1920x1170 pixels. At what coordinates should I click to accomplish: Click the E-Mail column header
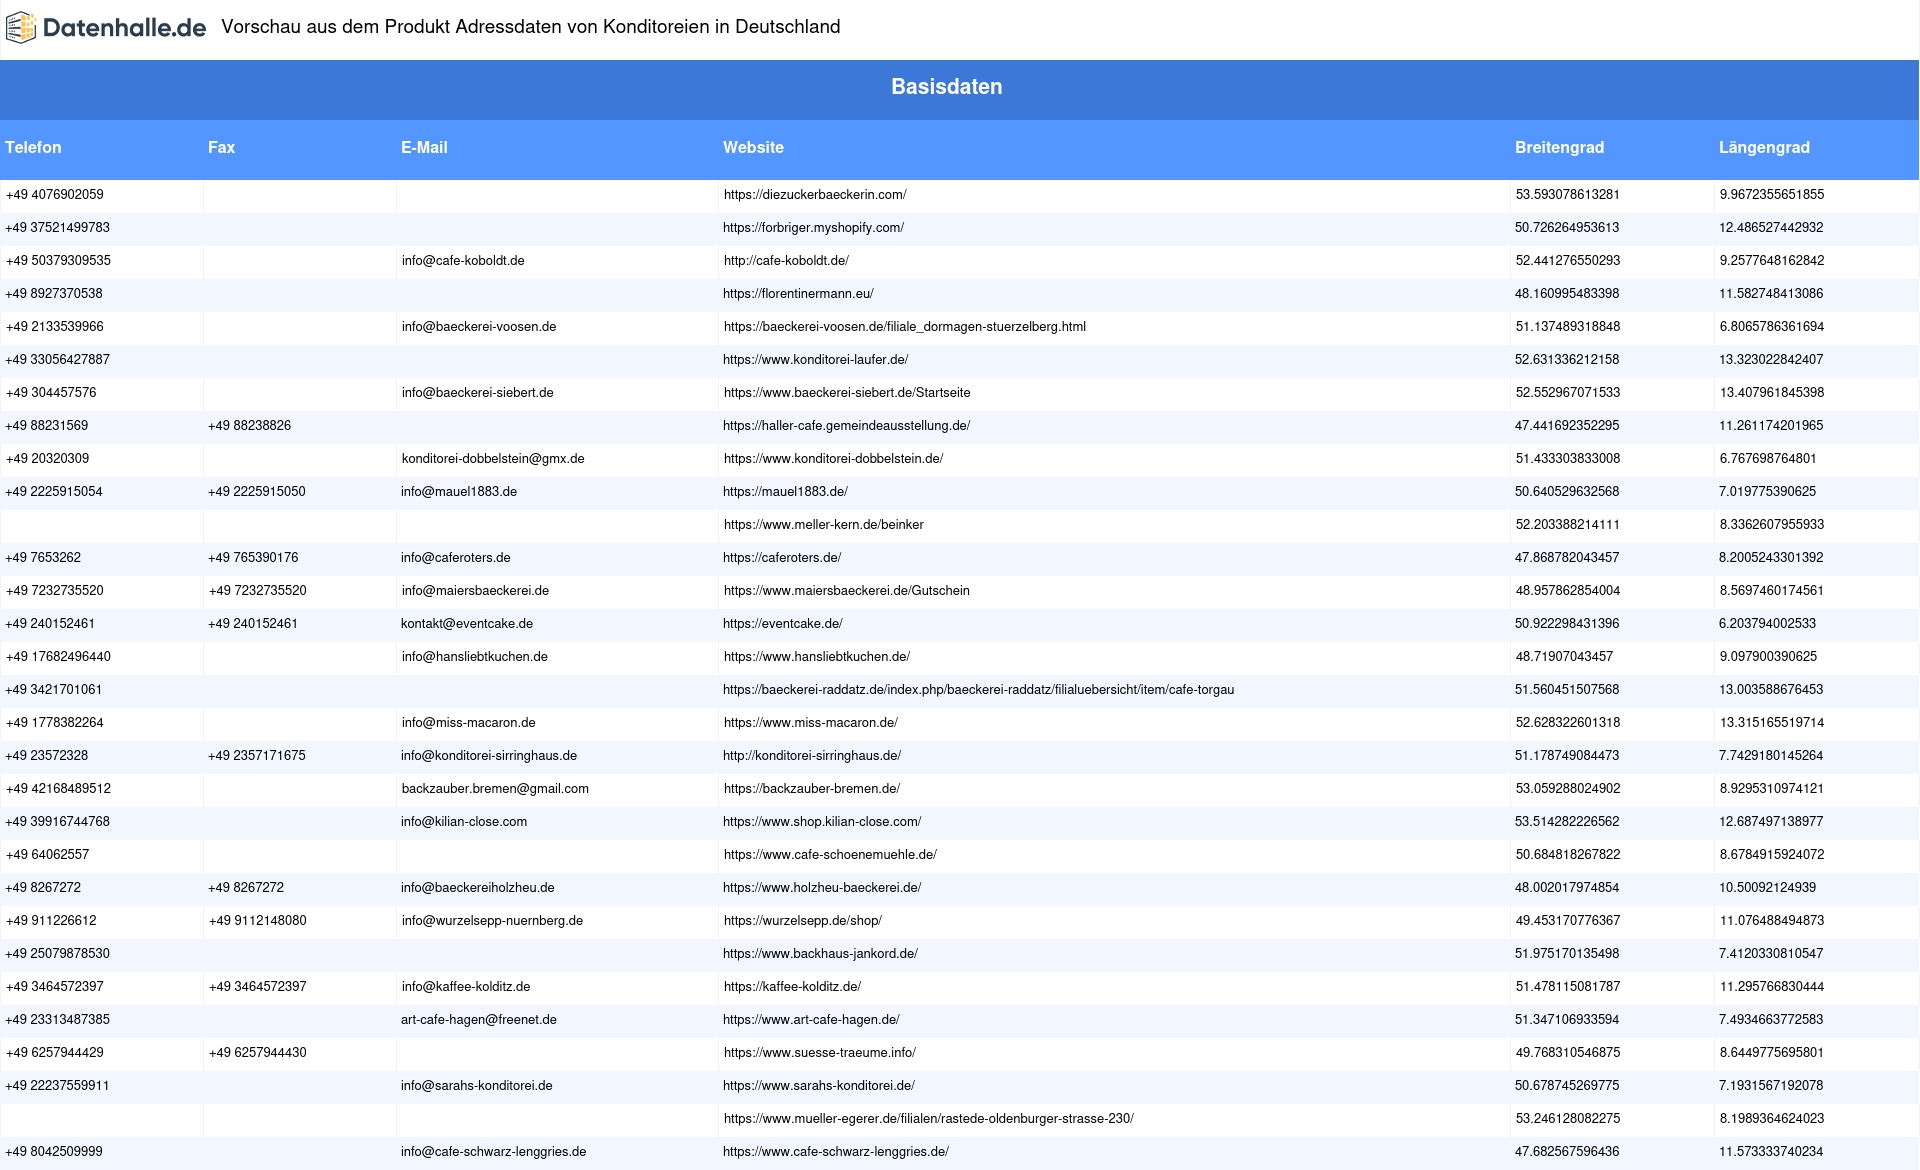(424, 148)
